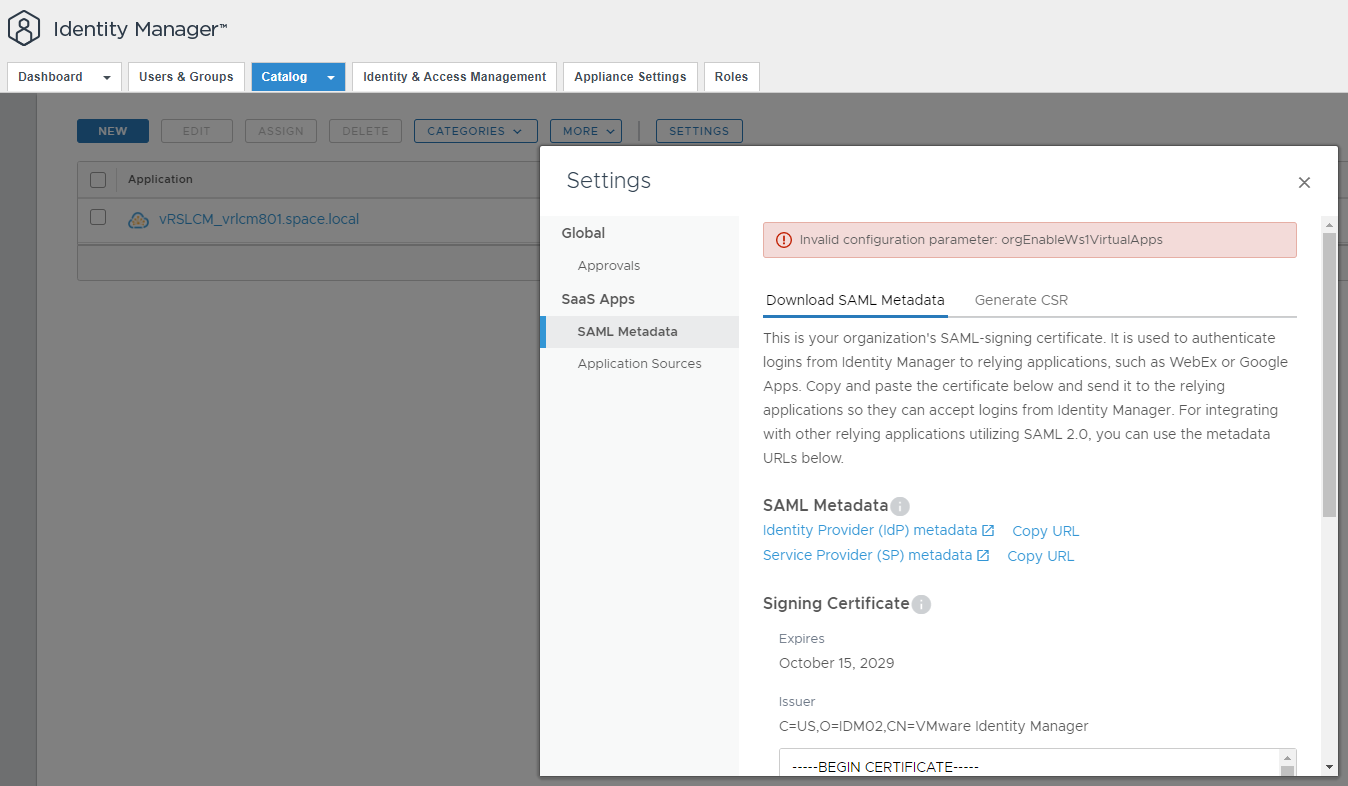Click the NEW button

click(113, 131)
